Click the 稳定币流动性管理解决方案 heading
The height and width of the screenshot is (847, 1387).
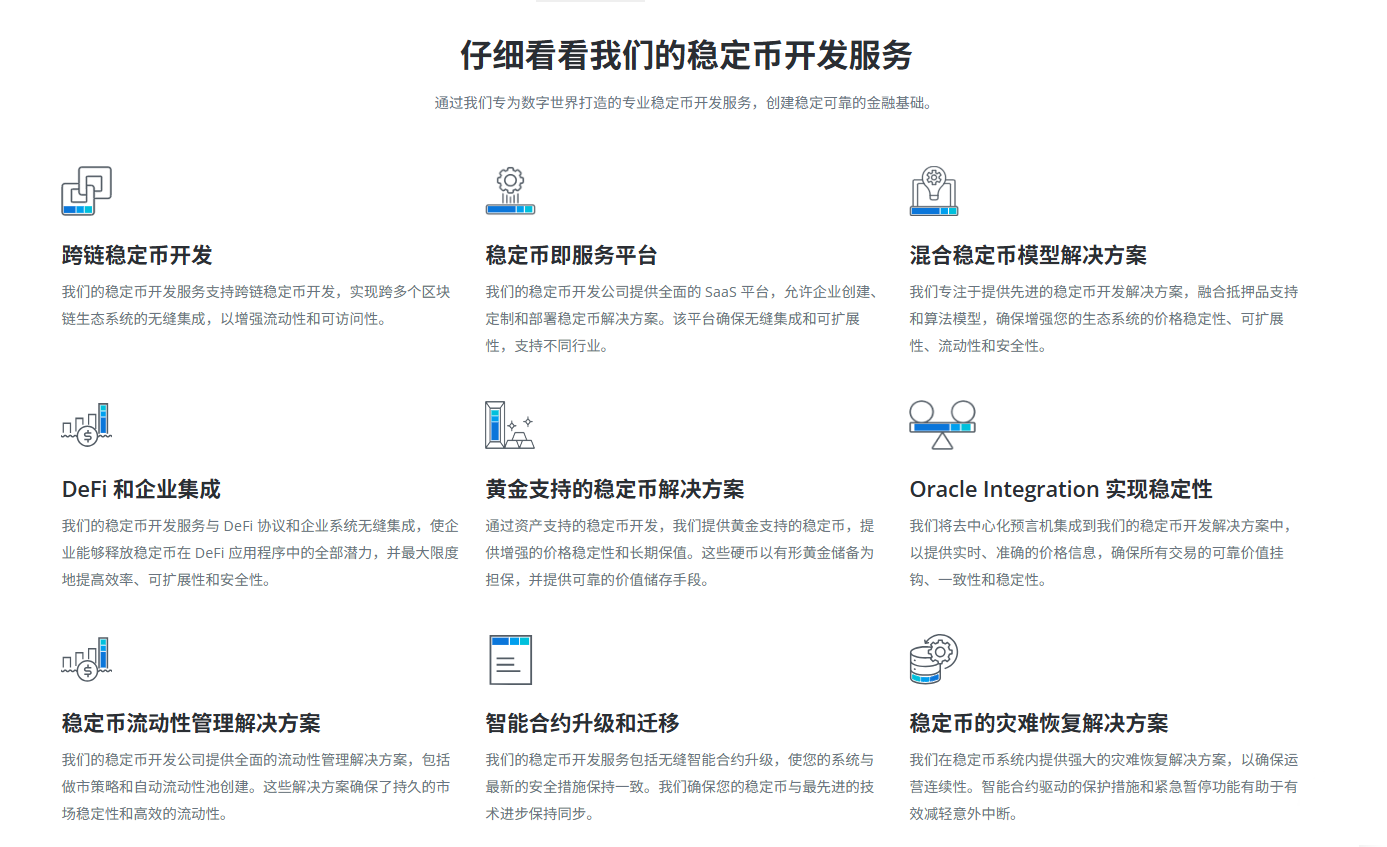(191, 723)
